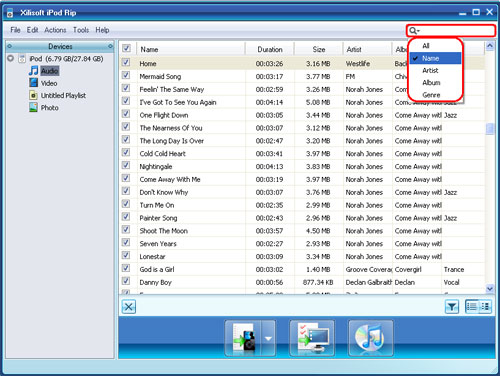Image resolution: width=500 pixels, height=376 pixels.
Task: Choose Album in search filter menu
Action: 435,83
